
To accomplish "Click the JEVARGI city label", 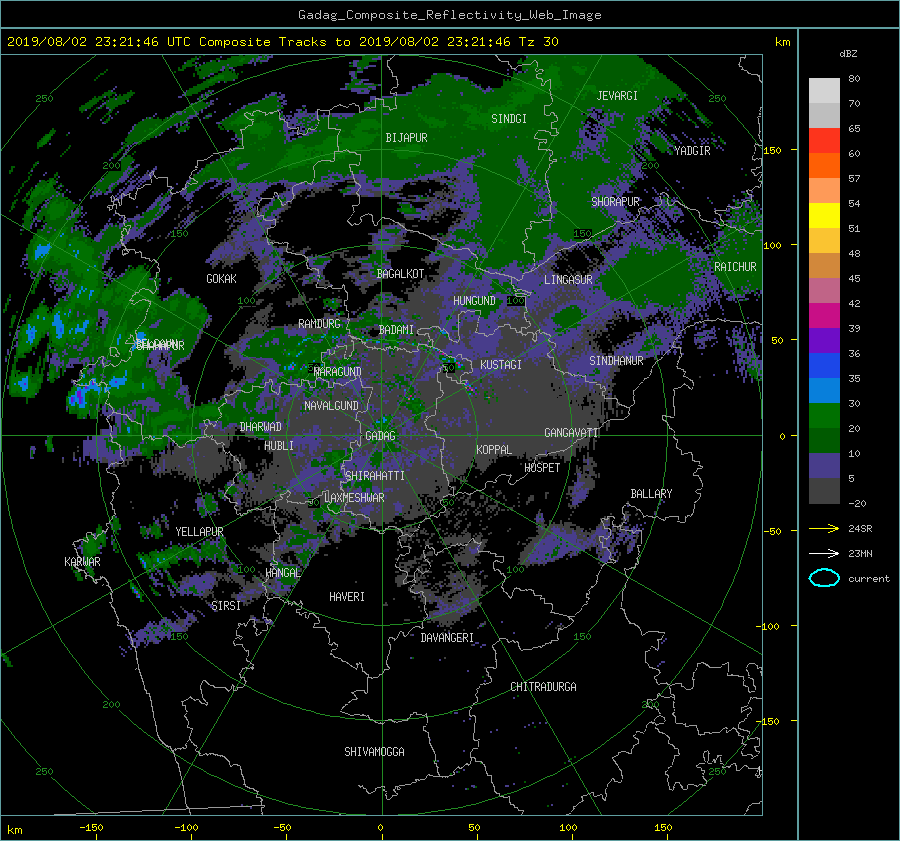I will click(x=617, y=96).
